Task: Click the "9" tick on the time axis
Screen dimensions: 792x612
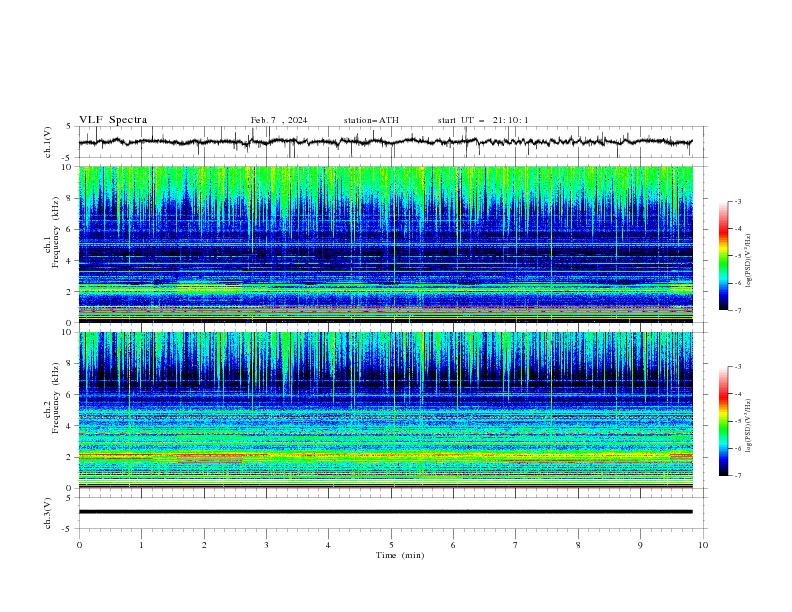Action: [x=640, y=545]
